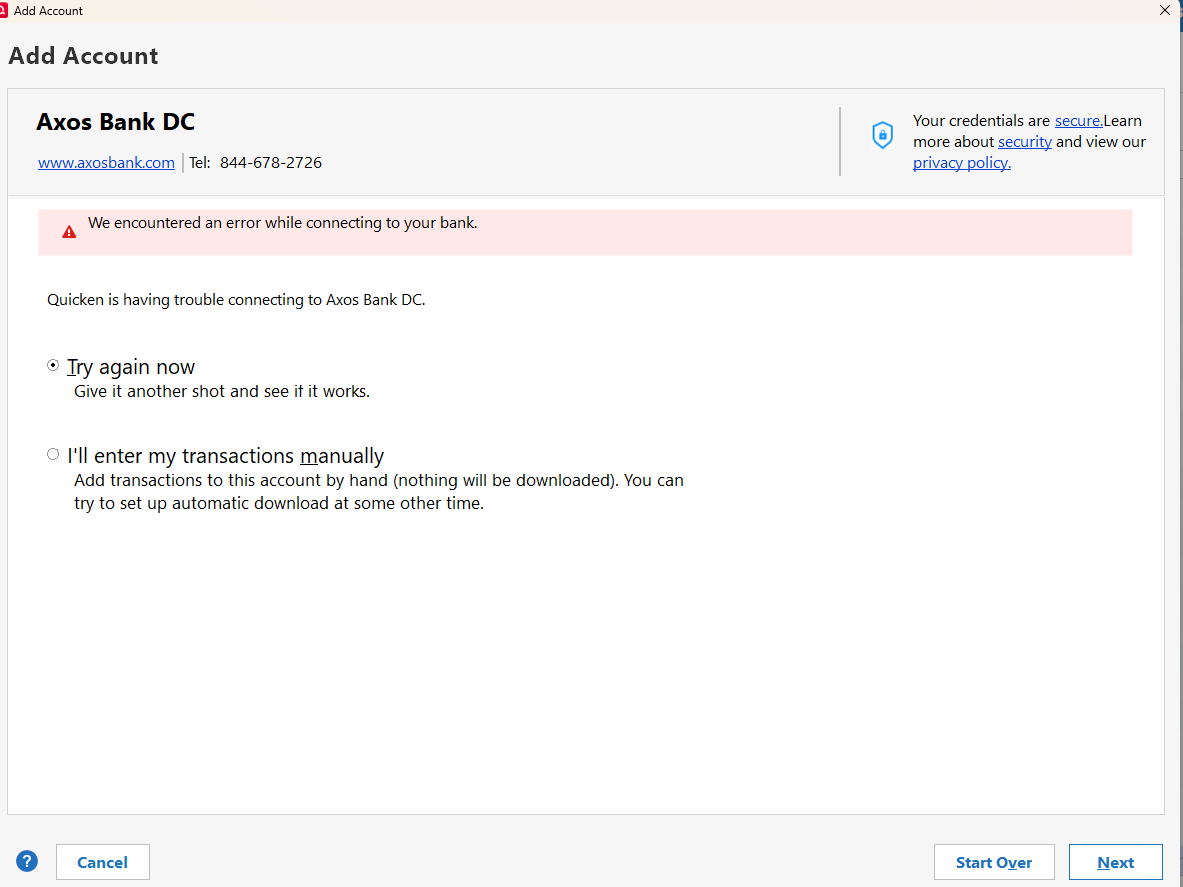Viewport: 1183px width, 887px height.
Task: Click 'Add transactions to this account by hand' text
Action: [x=379, y=492]
